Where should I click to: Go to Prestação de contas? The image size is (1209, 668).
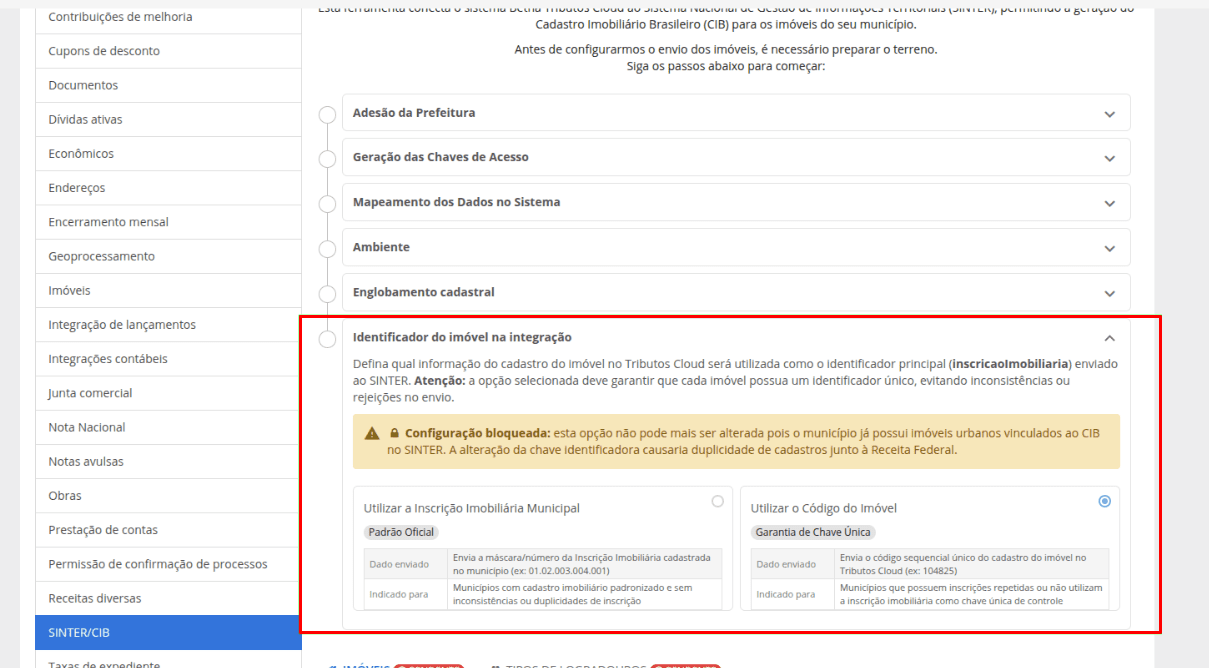[168, 530]
